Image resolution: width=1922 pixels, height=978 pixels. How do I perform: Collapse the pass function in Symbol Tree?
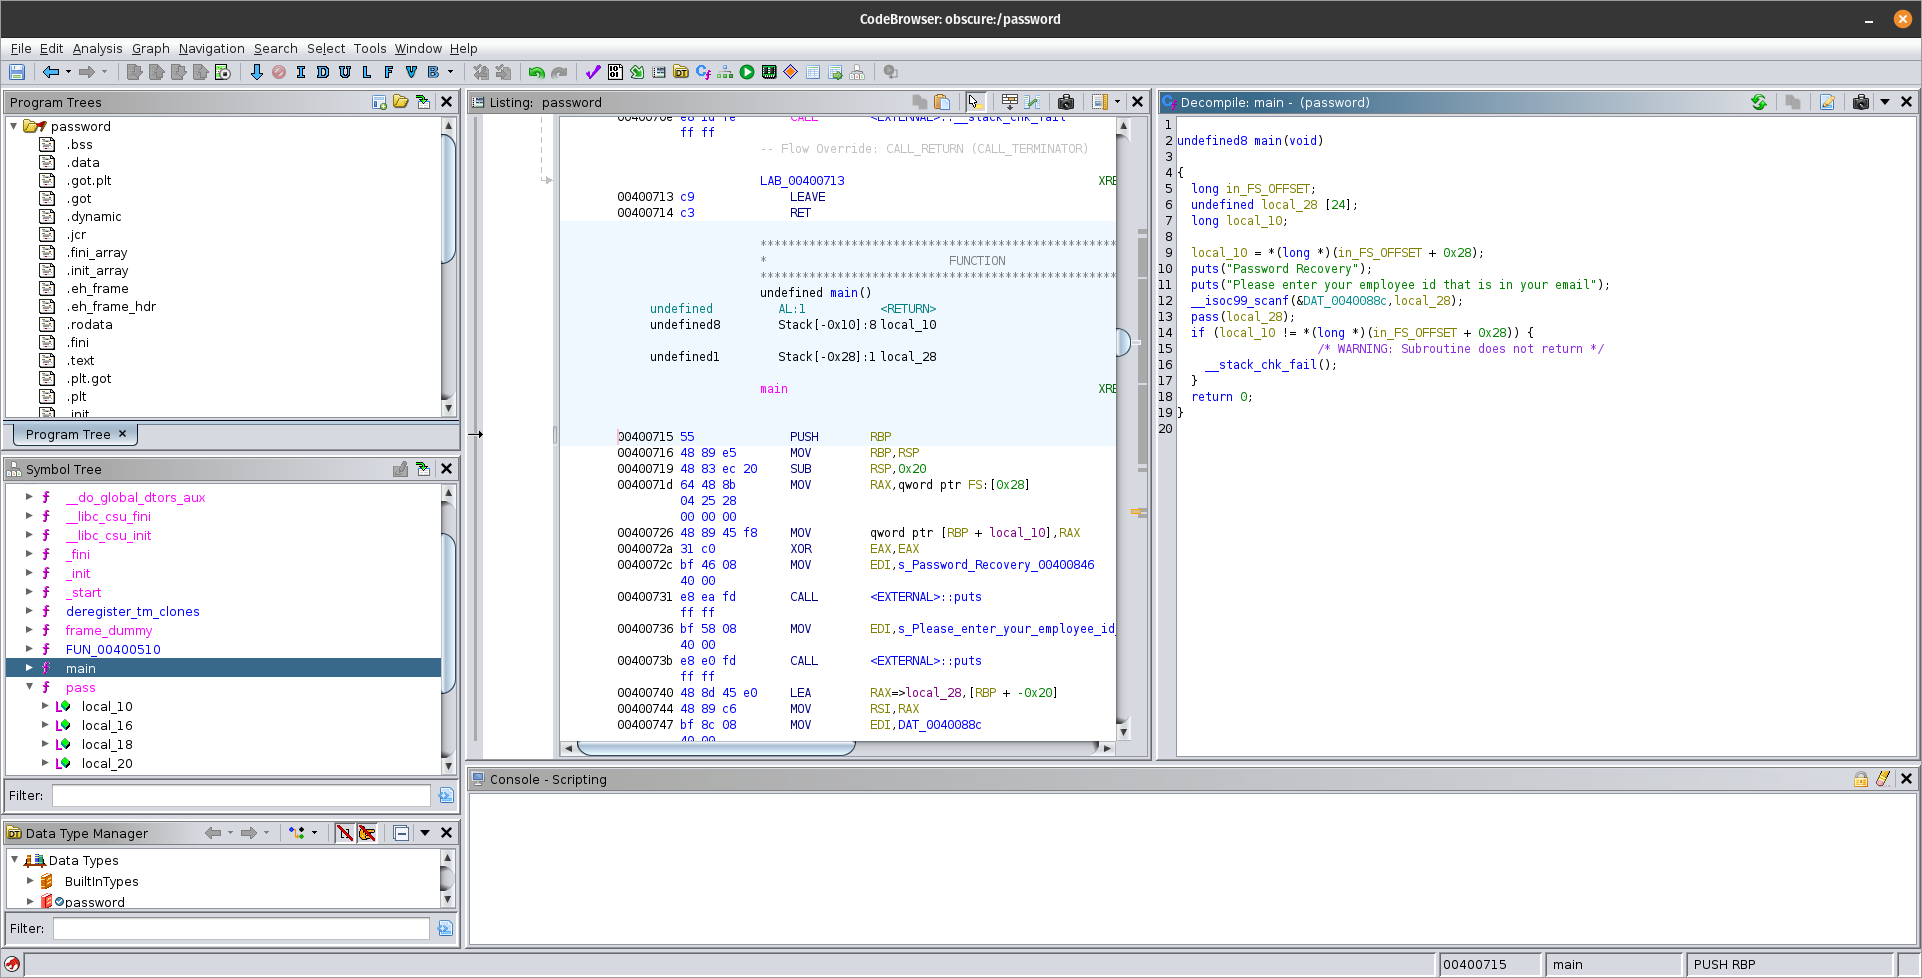[30, 687]
